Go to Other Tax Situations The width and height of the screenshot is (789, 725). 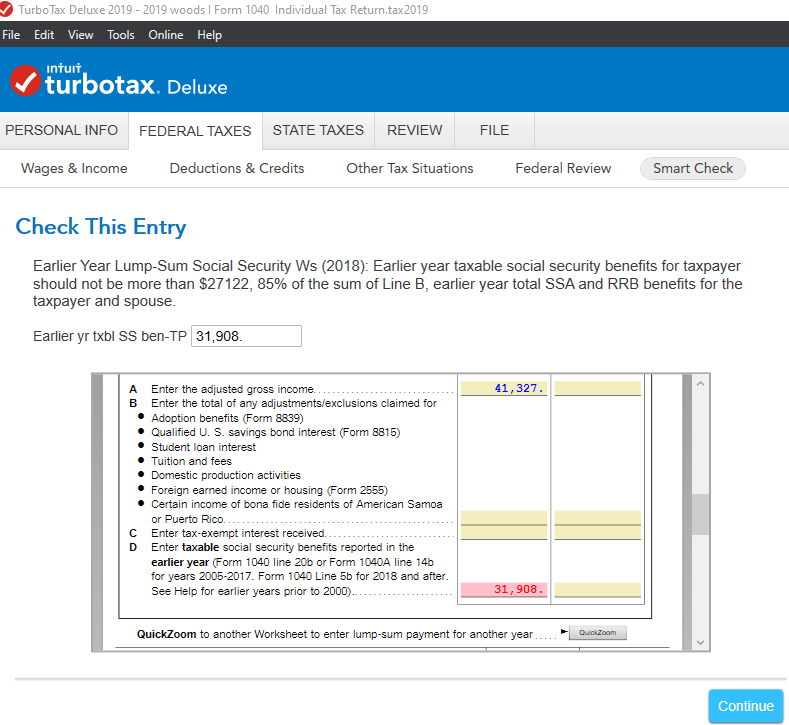[410, 168]
